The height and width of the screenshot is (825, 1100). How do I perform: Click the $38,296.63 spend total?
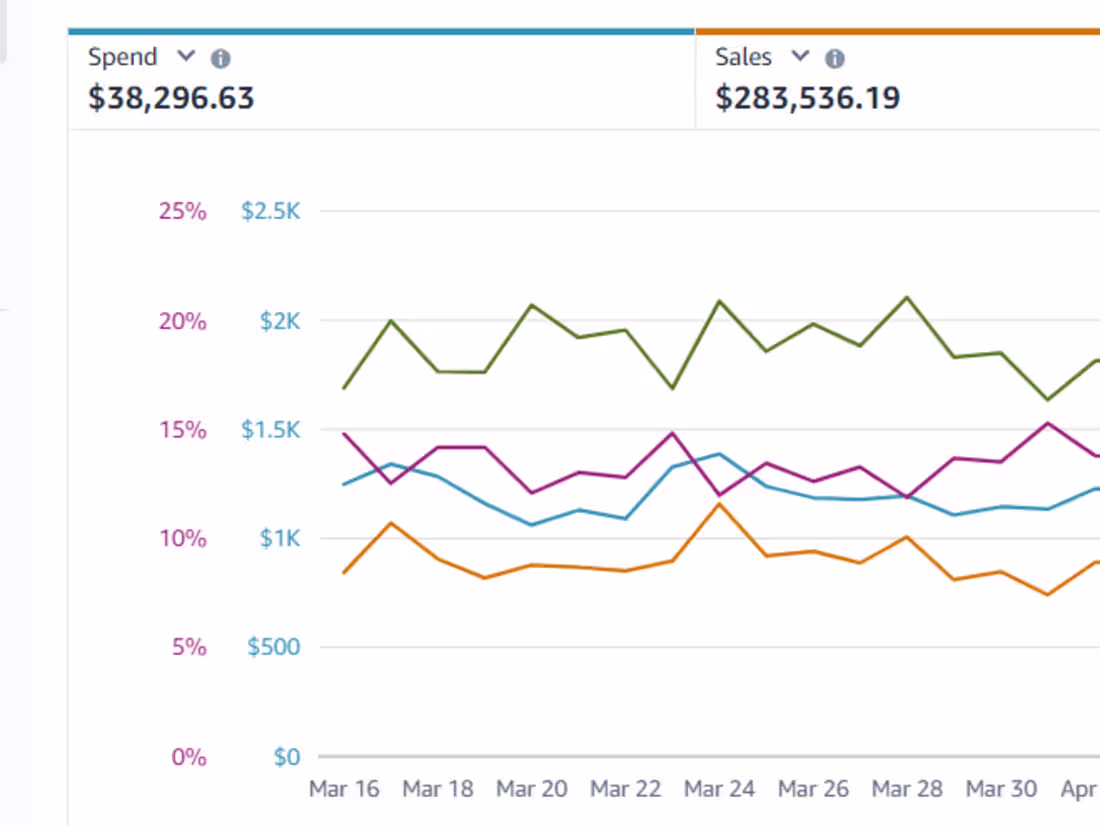[x=170, y=97]
